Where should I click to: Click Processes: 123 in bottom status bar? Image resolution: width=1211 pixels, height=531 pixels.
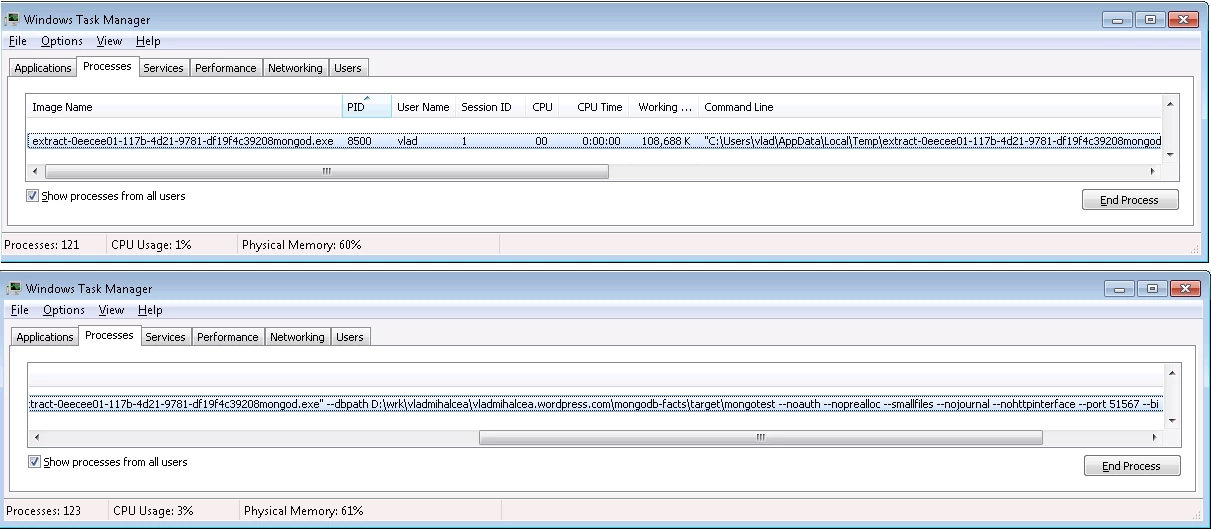(44, 511)
